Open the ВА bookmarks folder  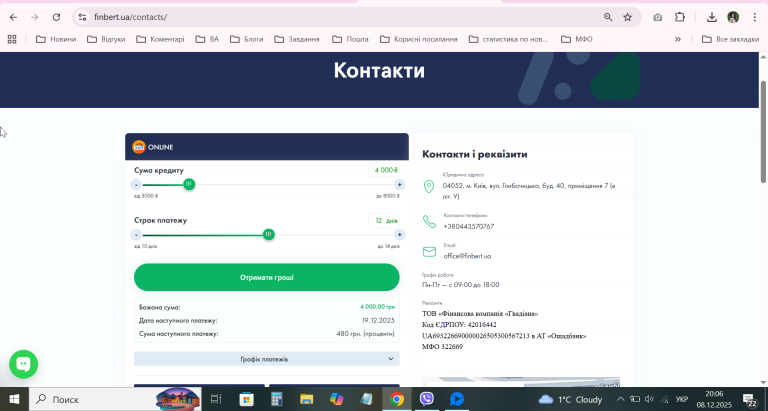coord(207,39)
